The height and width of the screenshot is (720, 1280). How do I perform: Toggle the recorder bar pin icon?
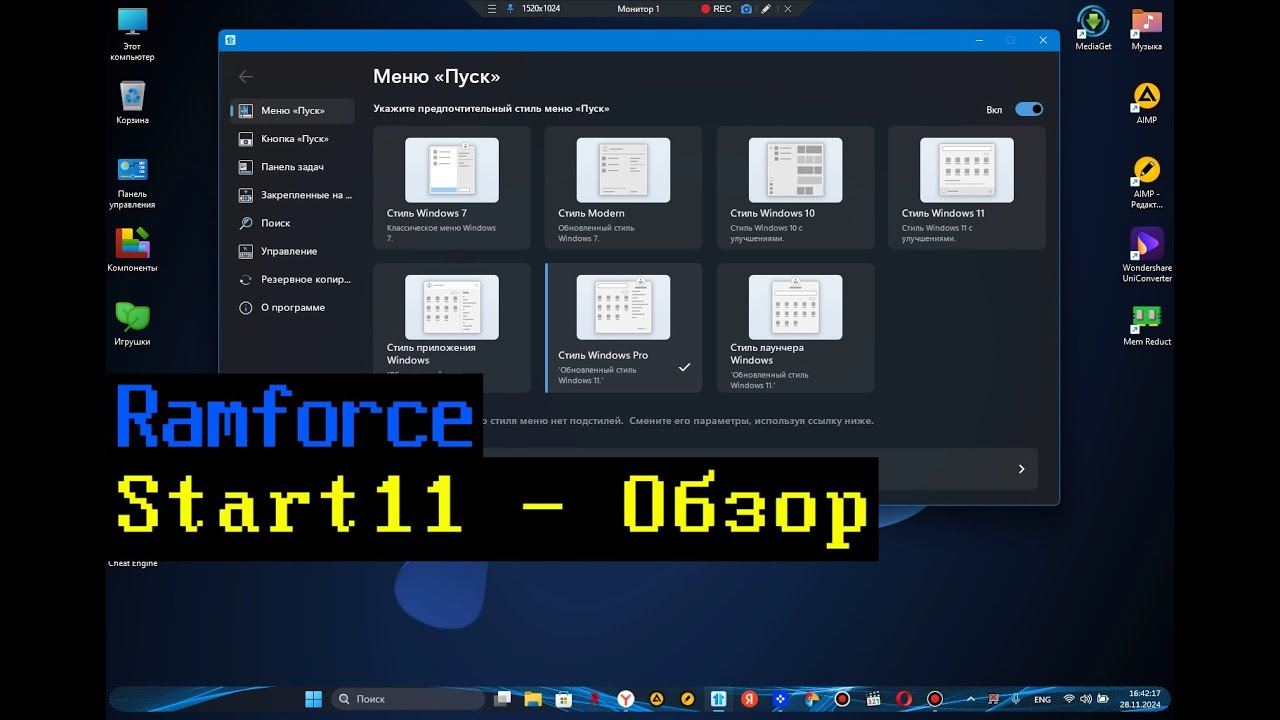pos(511,8)
